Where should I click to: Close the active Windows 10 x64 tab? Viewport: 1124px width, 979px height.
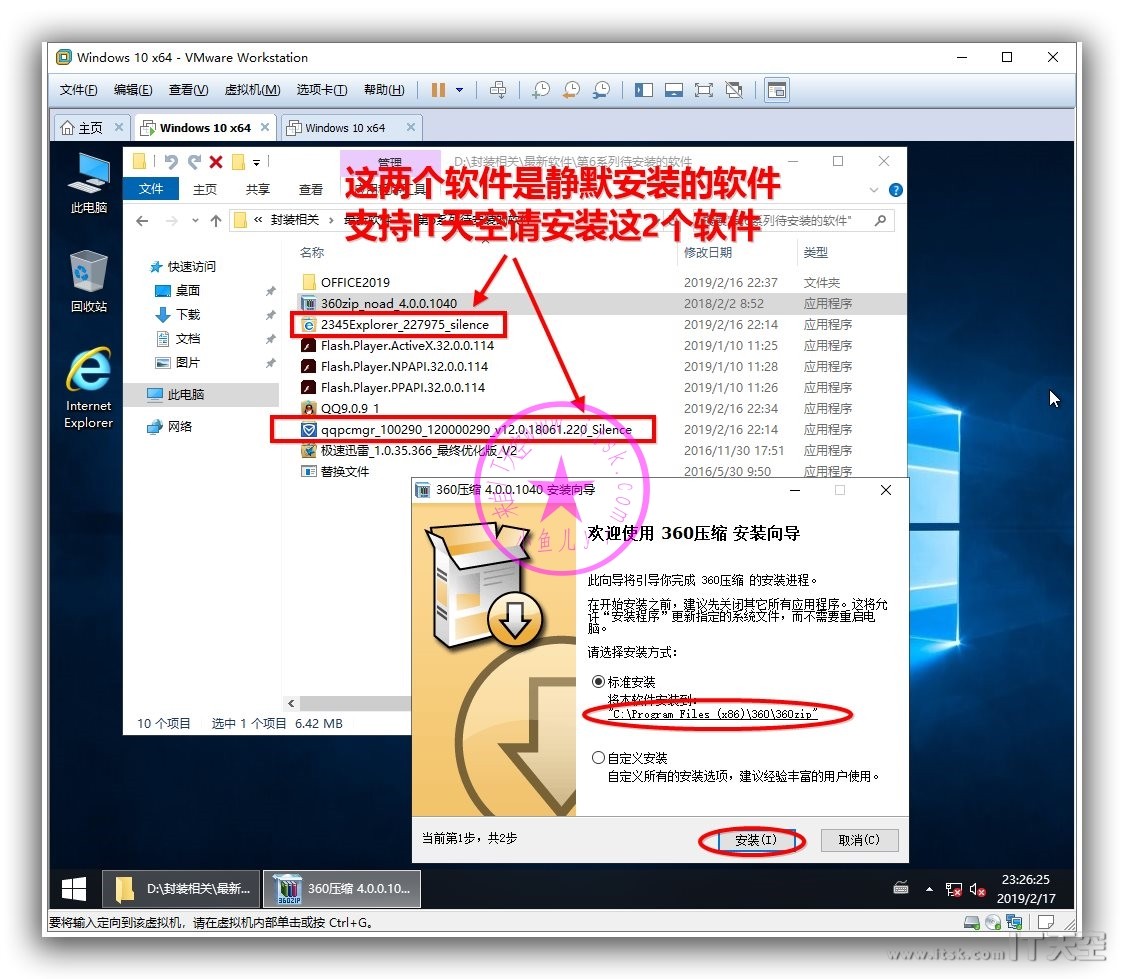(x=265, y=127)
